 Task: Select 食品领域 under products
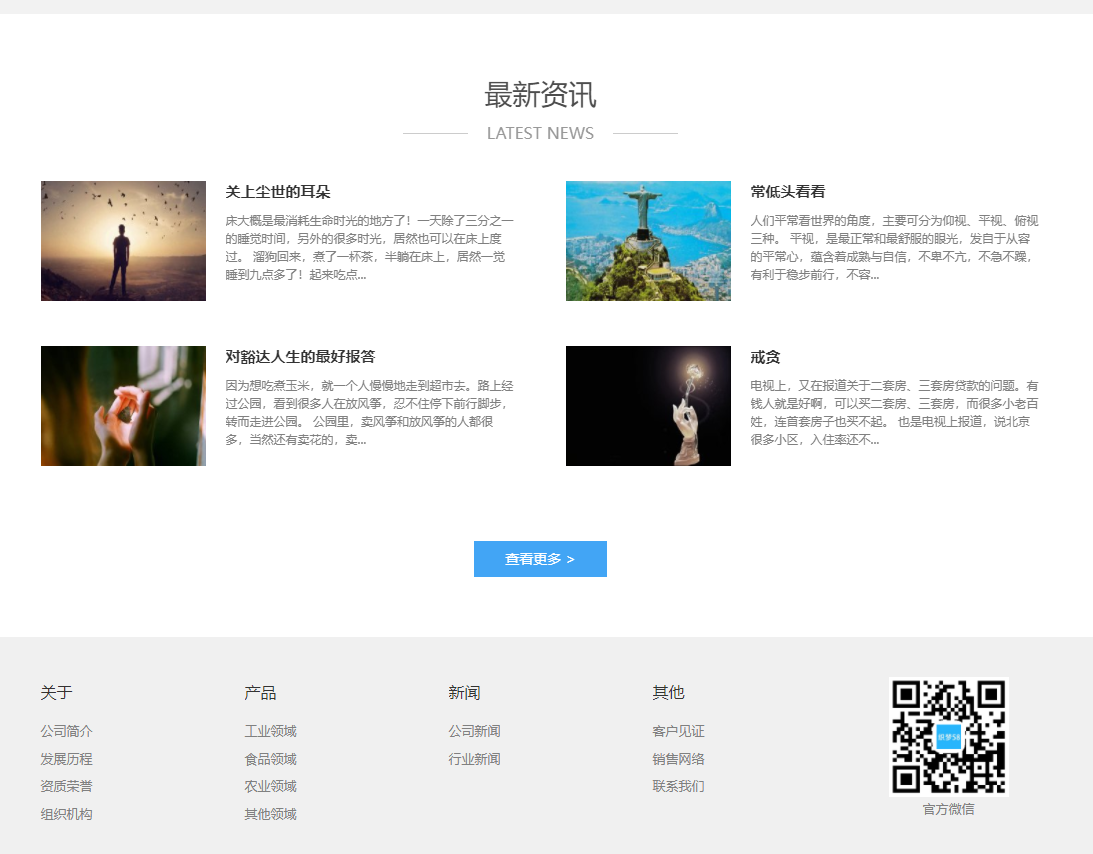pos(270,759)
